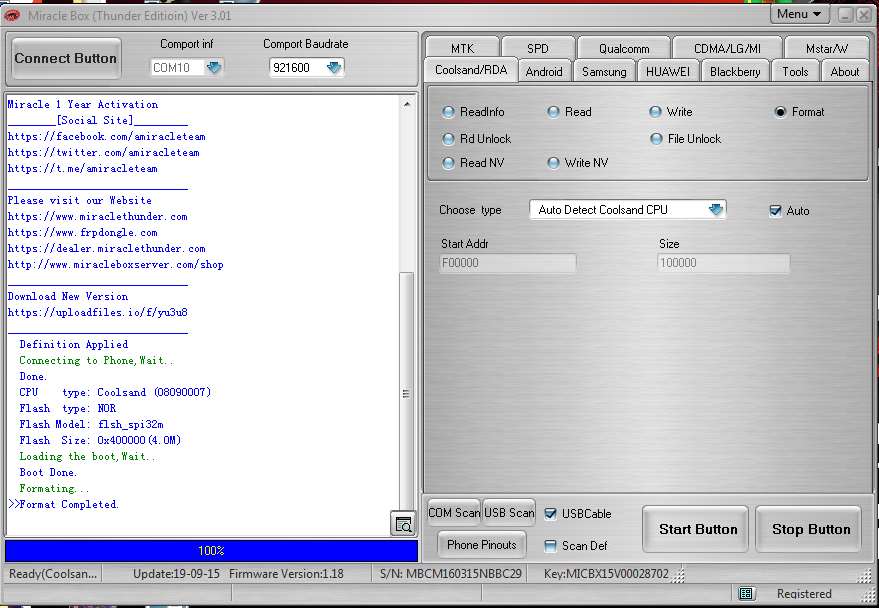The height and width of the screenshot is (608, 879).
Task: Click the Flash Model flsh_spi32m log line
Action: click(x=91, y=425)
